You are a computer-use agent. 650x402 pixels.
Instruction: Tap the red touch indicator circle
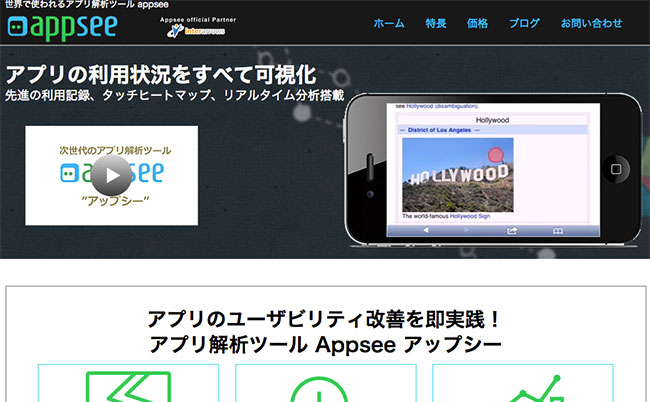495,155
